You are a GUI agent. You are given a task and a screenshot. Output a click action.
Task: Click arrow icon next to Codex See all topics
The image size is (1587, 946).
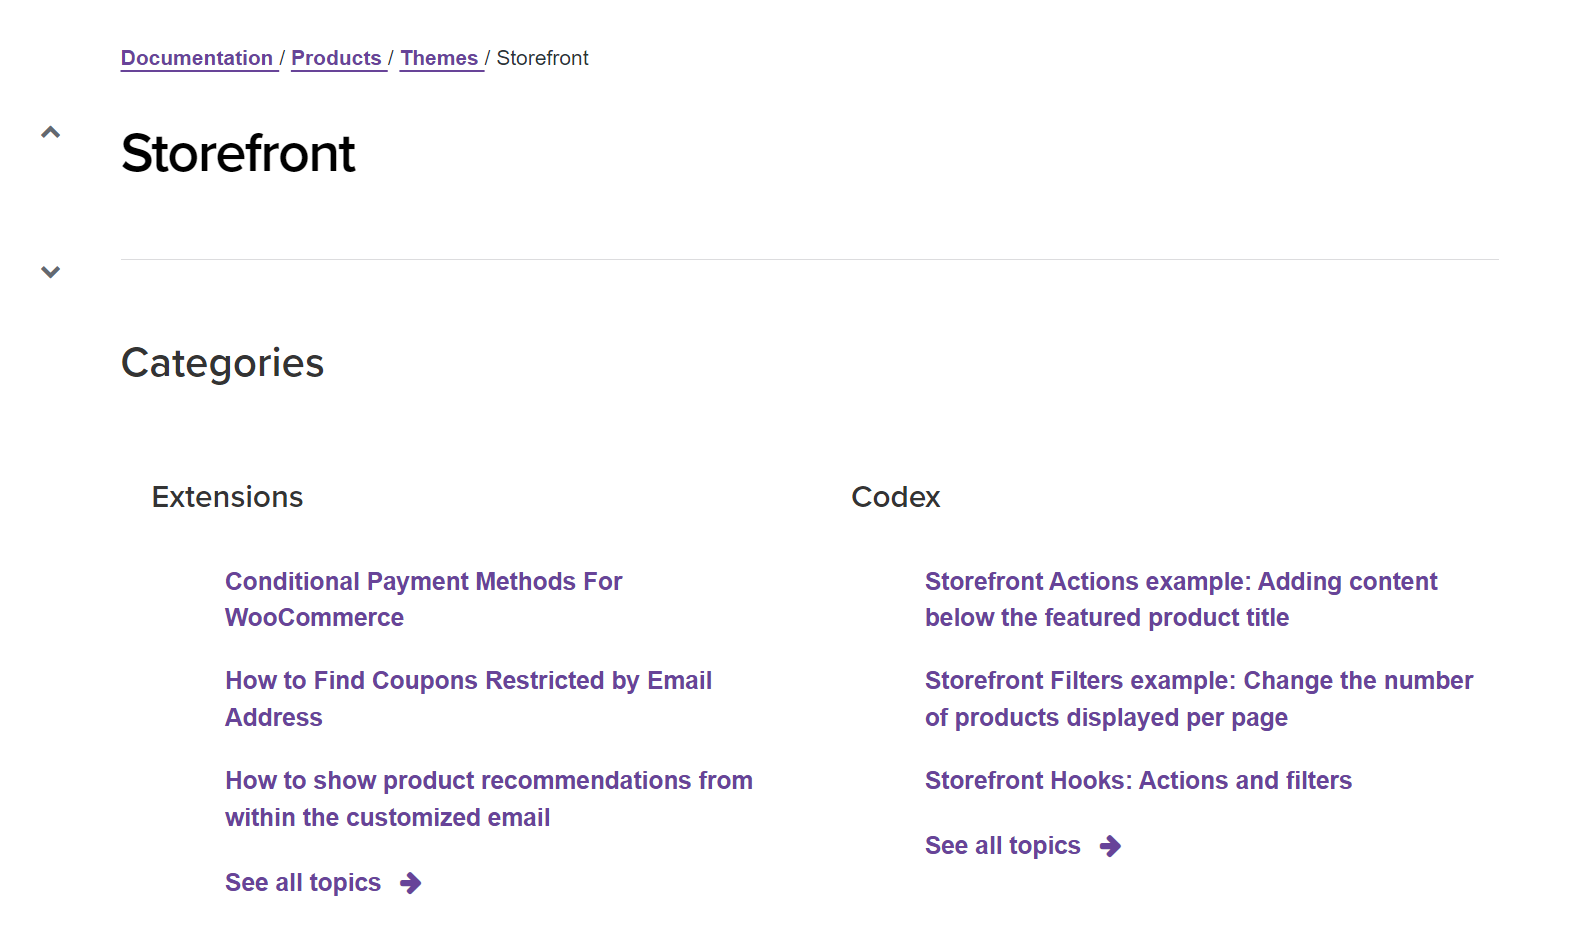1110,846
